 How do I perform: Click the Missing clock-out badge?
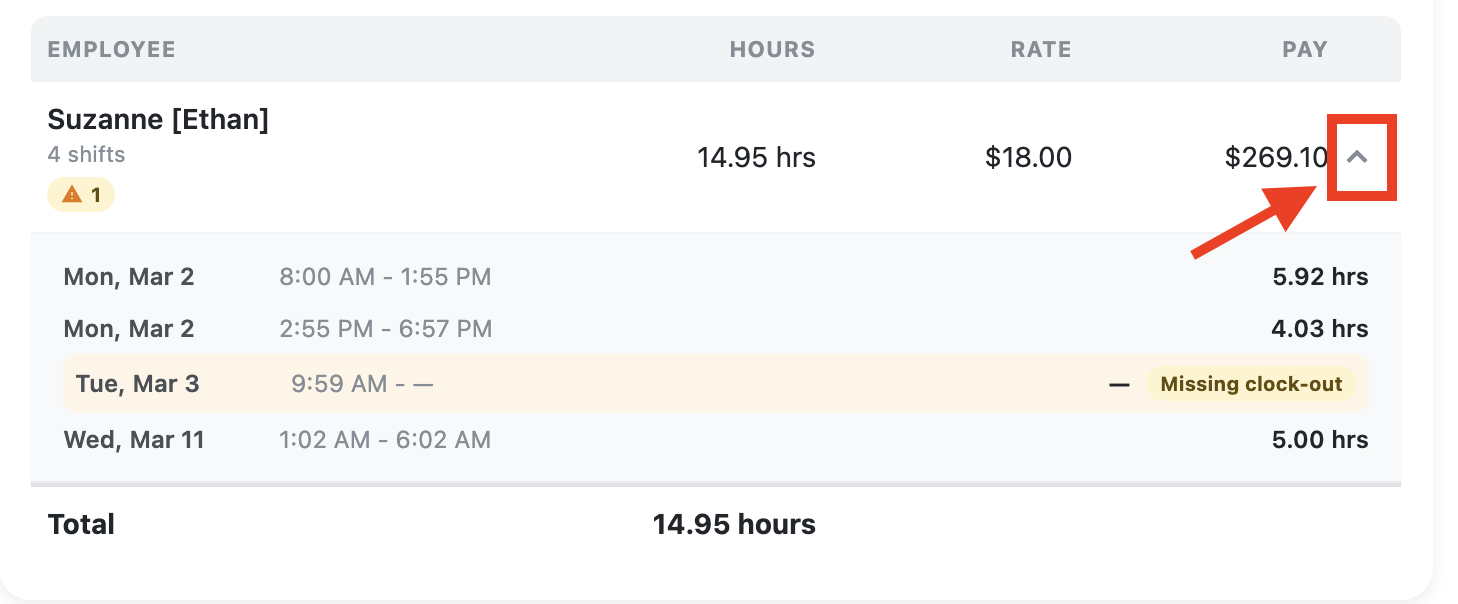1251,384
